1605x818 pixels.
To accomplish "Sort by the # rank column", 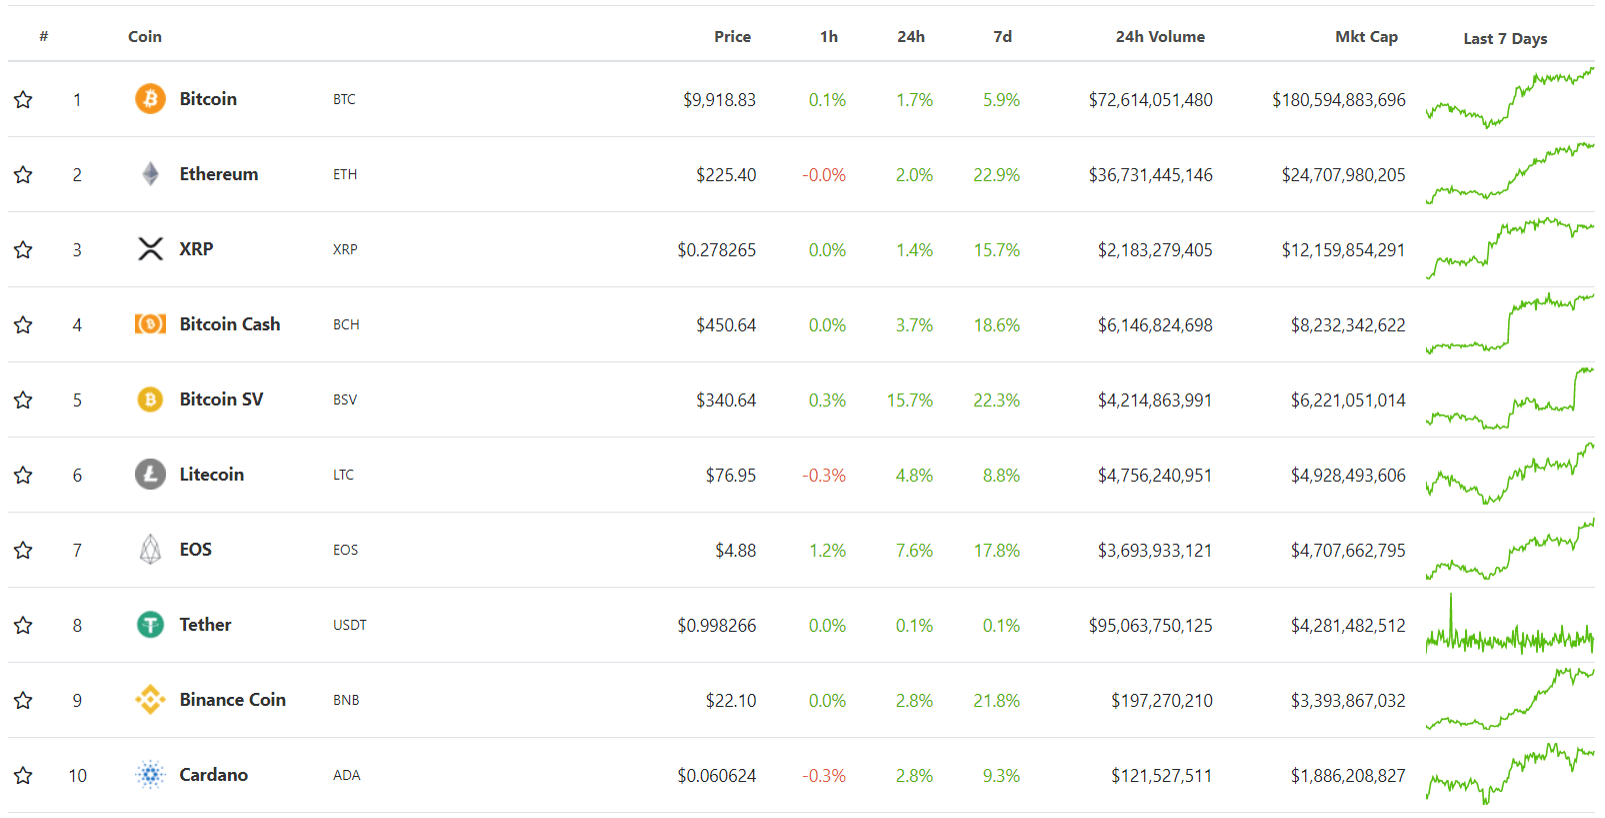I will point(44,36).
